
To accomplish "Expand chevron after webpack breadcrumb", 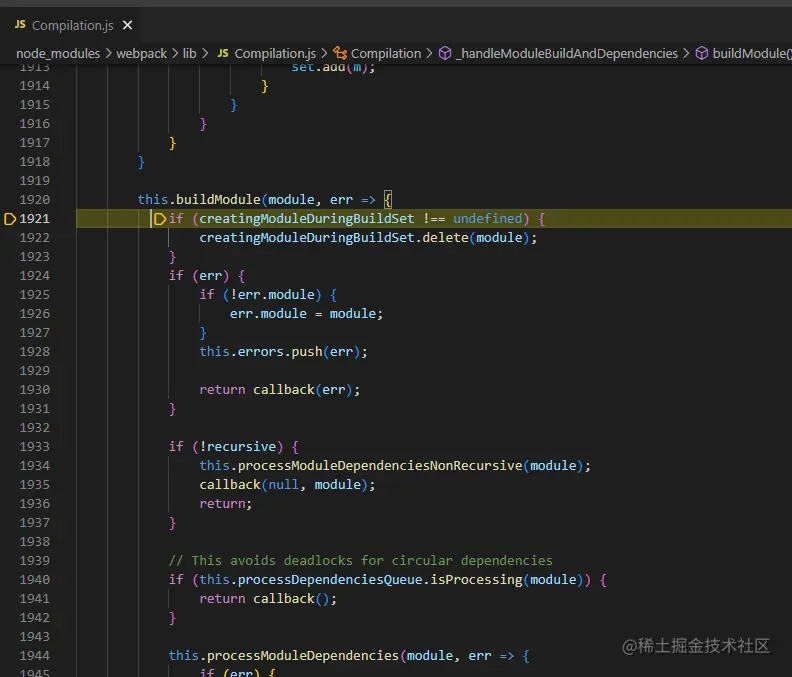I will tap(175, 53).
